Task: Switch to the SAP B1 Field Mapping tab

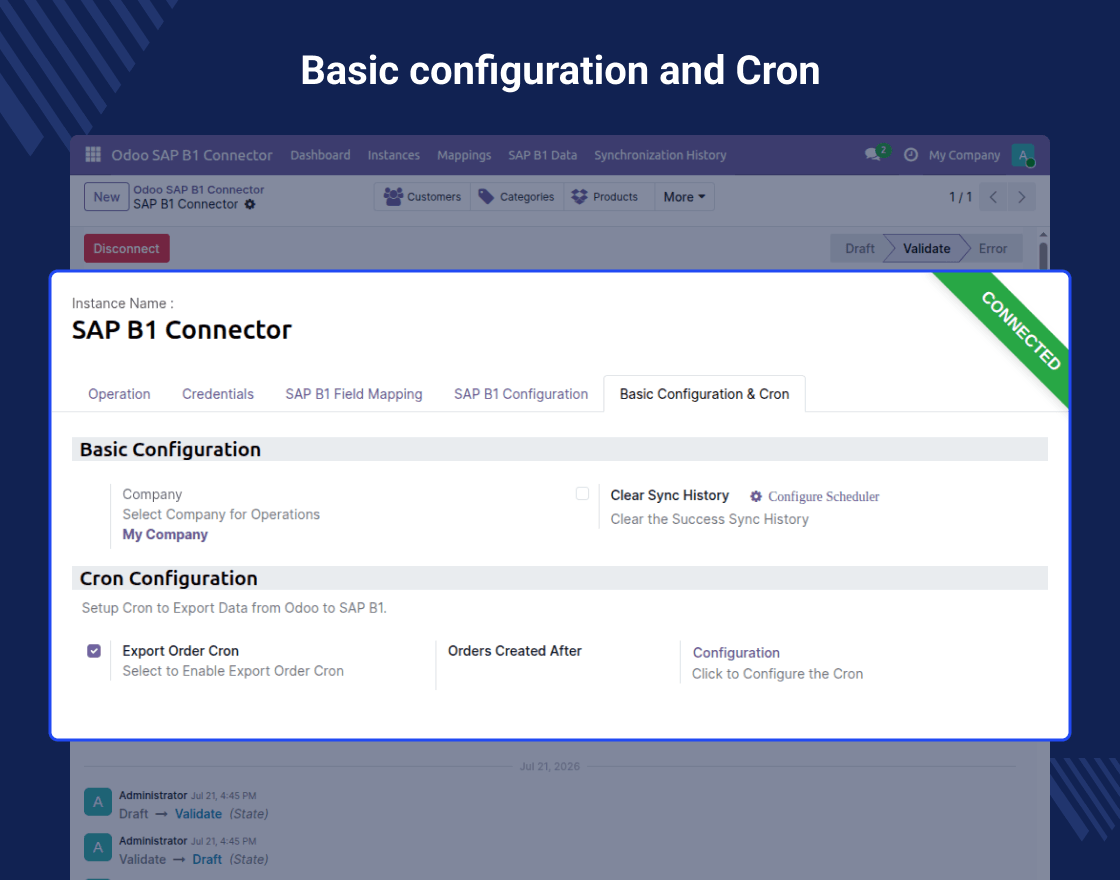Action: pos(354,394)
